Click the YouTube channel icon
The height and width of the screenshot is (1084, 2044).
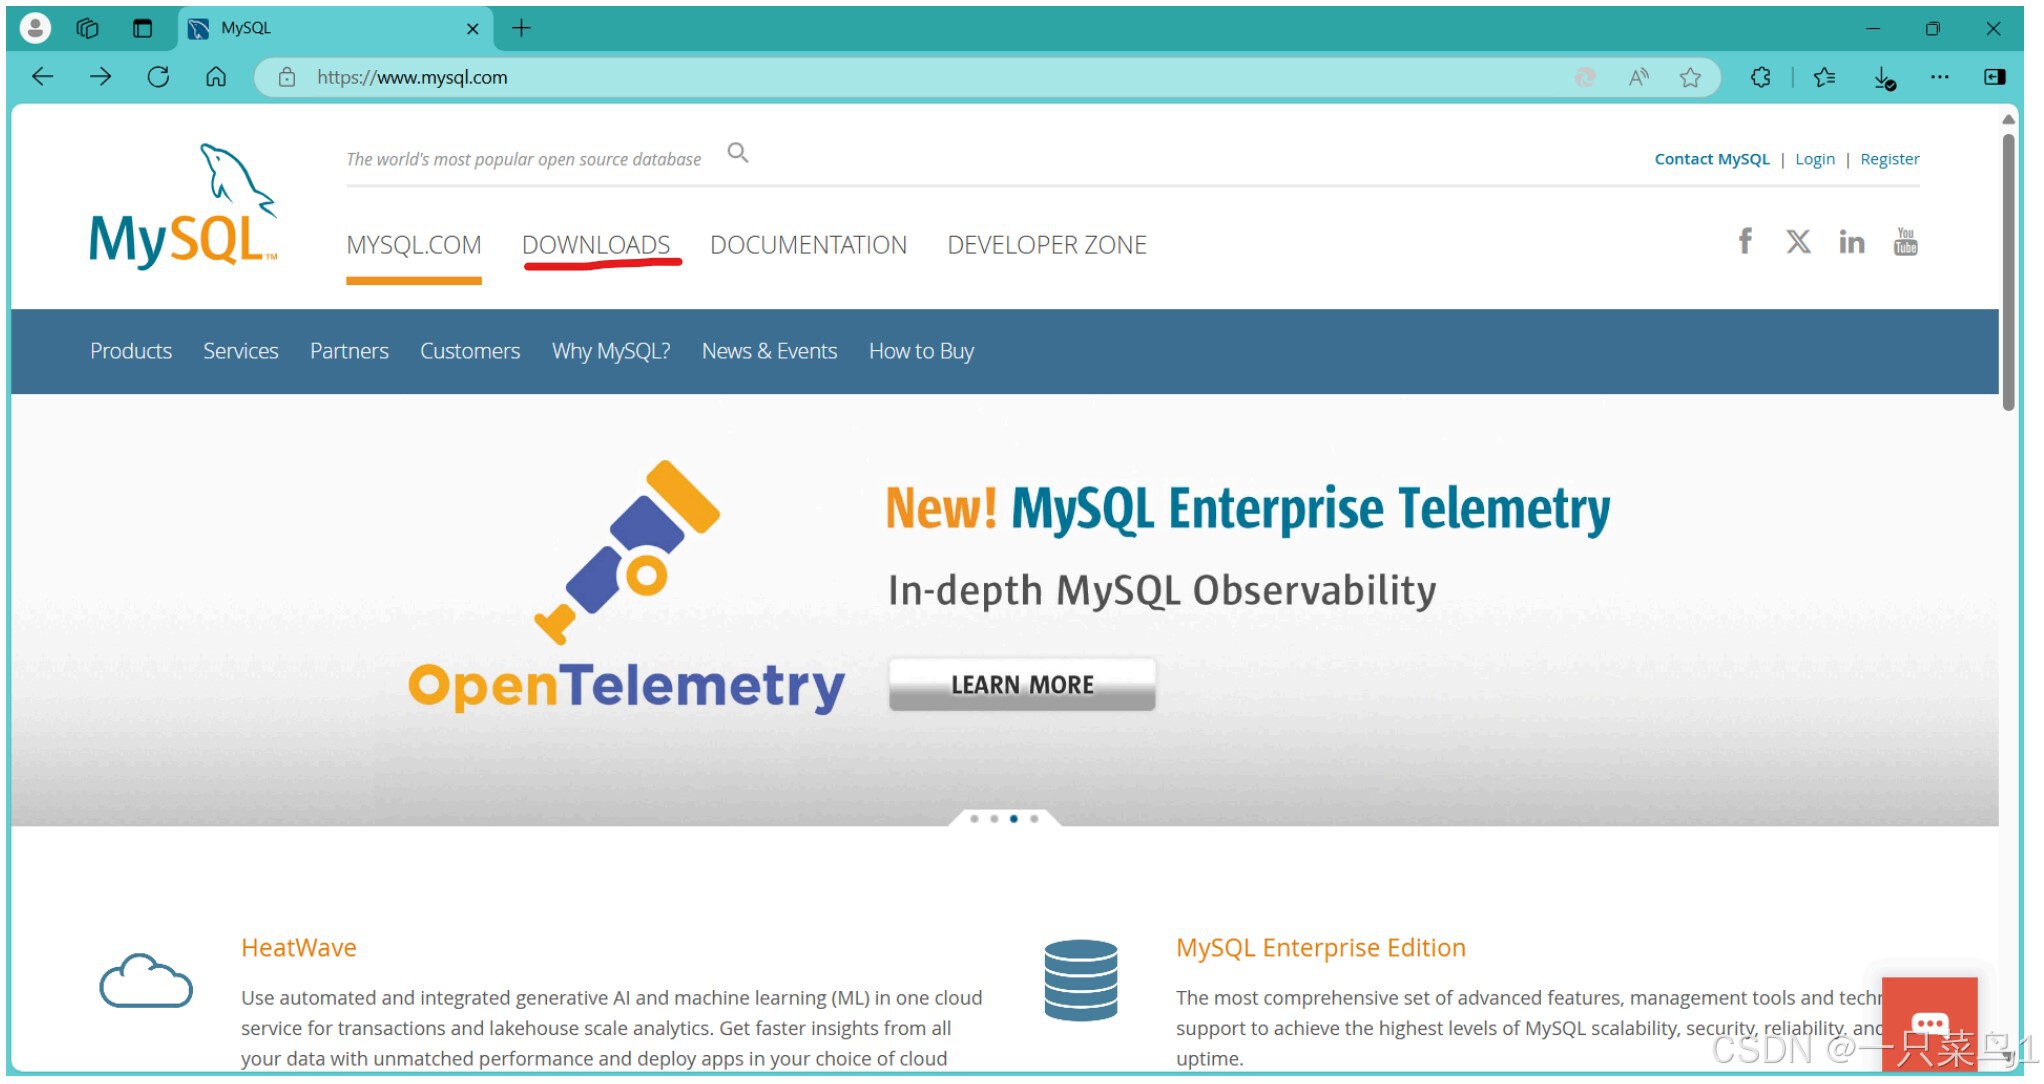[1906, 241]
